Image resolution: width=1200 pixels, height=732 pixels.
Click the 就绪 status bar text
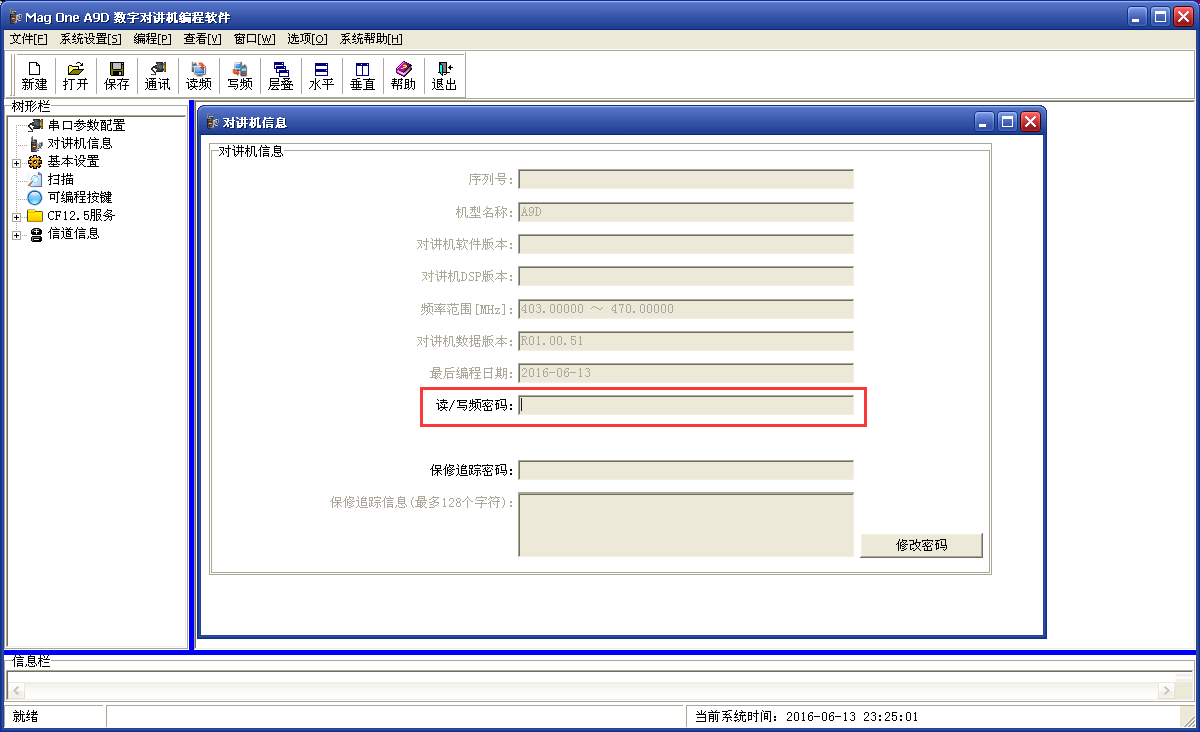tap(26, 716)
